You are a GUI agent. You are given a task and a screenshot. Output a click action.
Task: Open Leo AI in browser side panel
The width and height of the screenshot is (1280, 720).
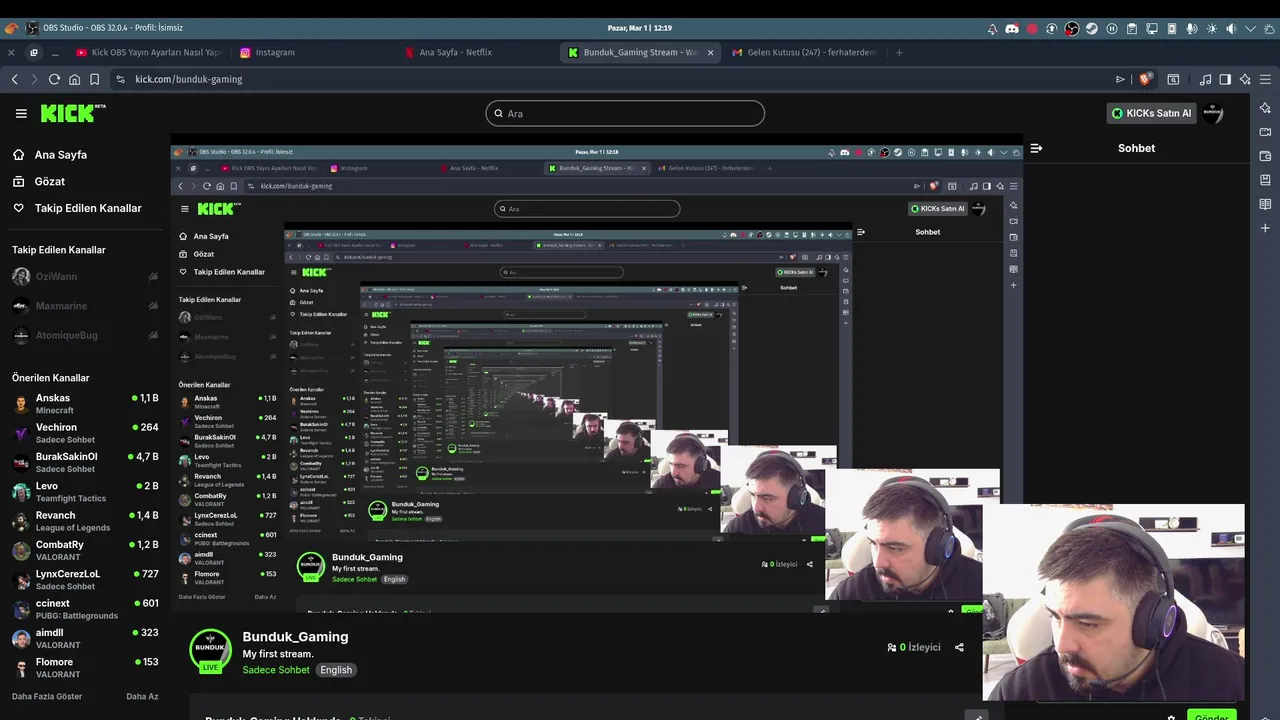1265,108
